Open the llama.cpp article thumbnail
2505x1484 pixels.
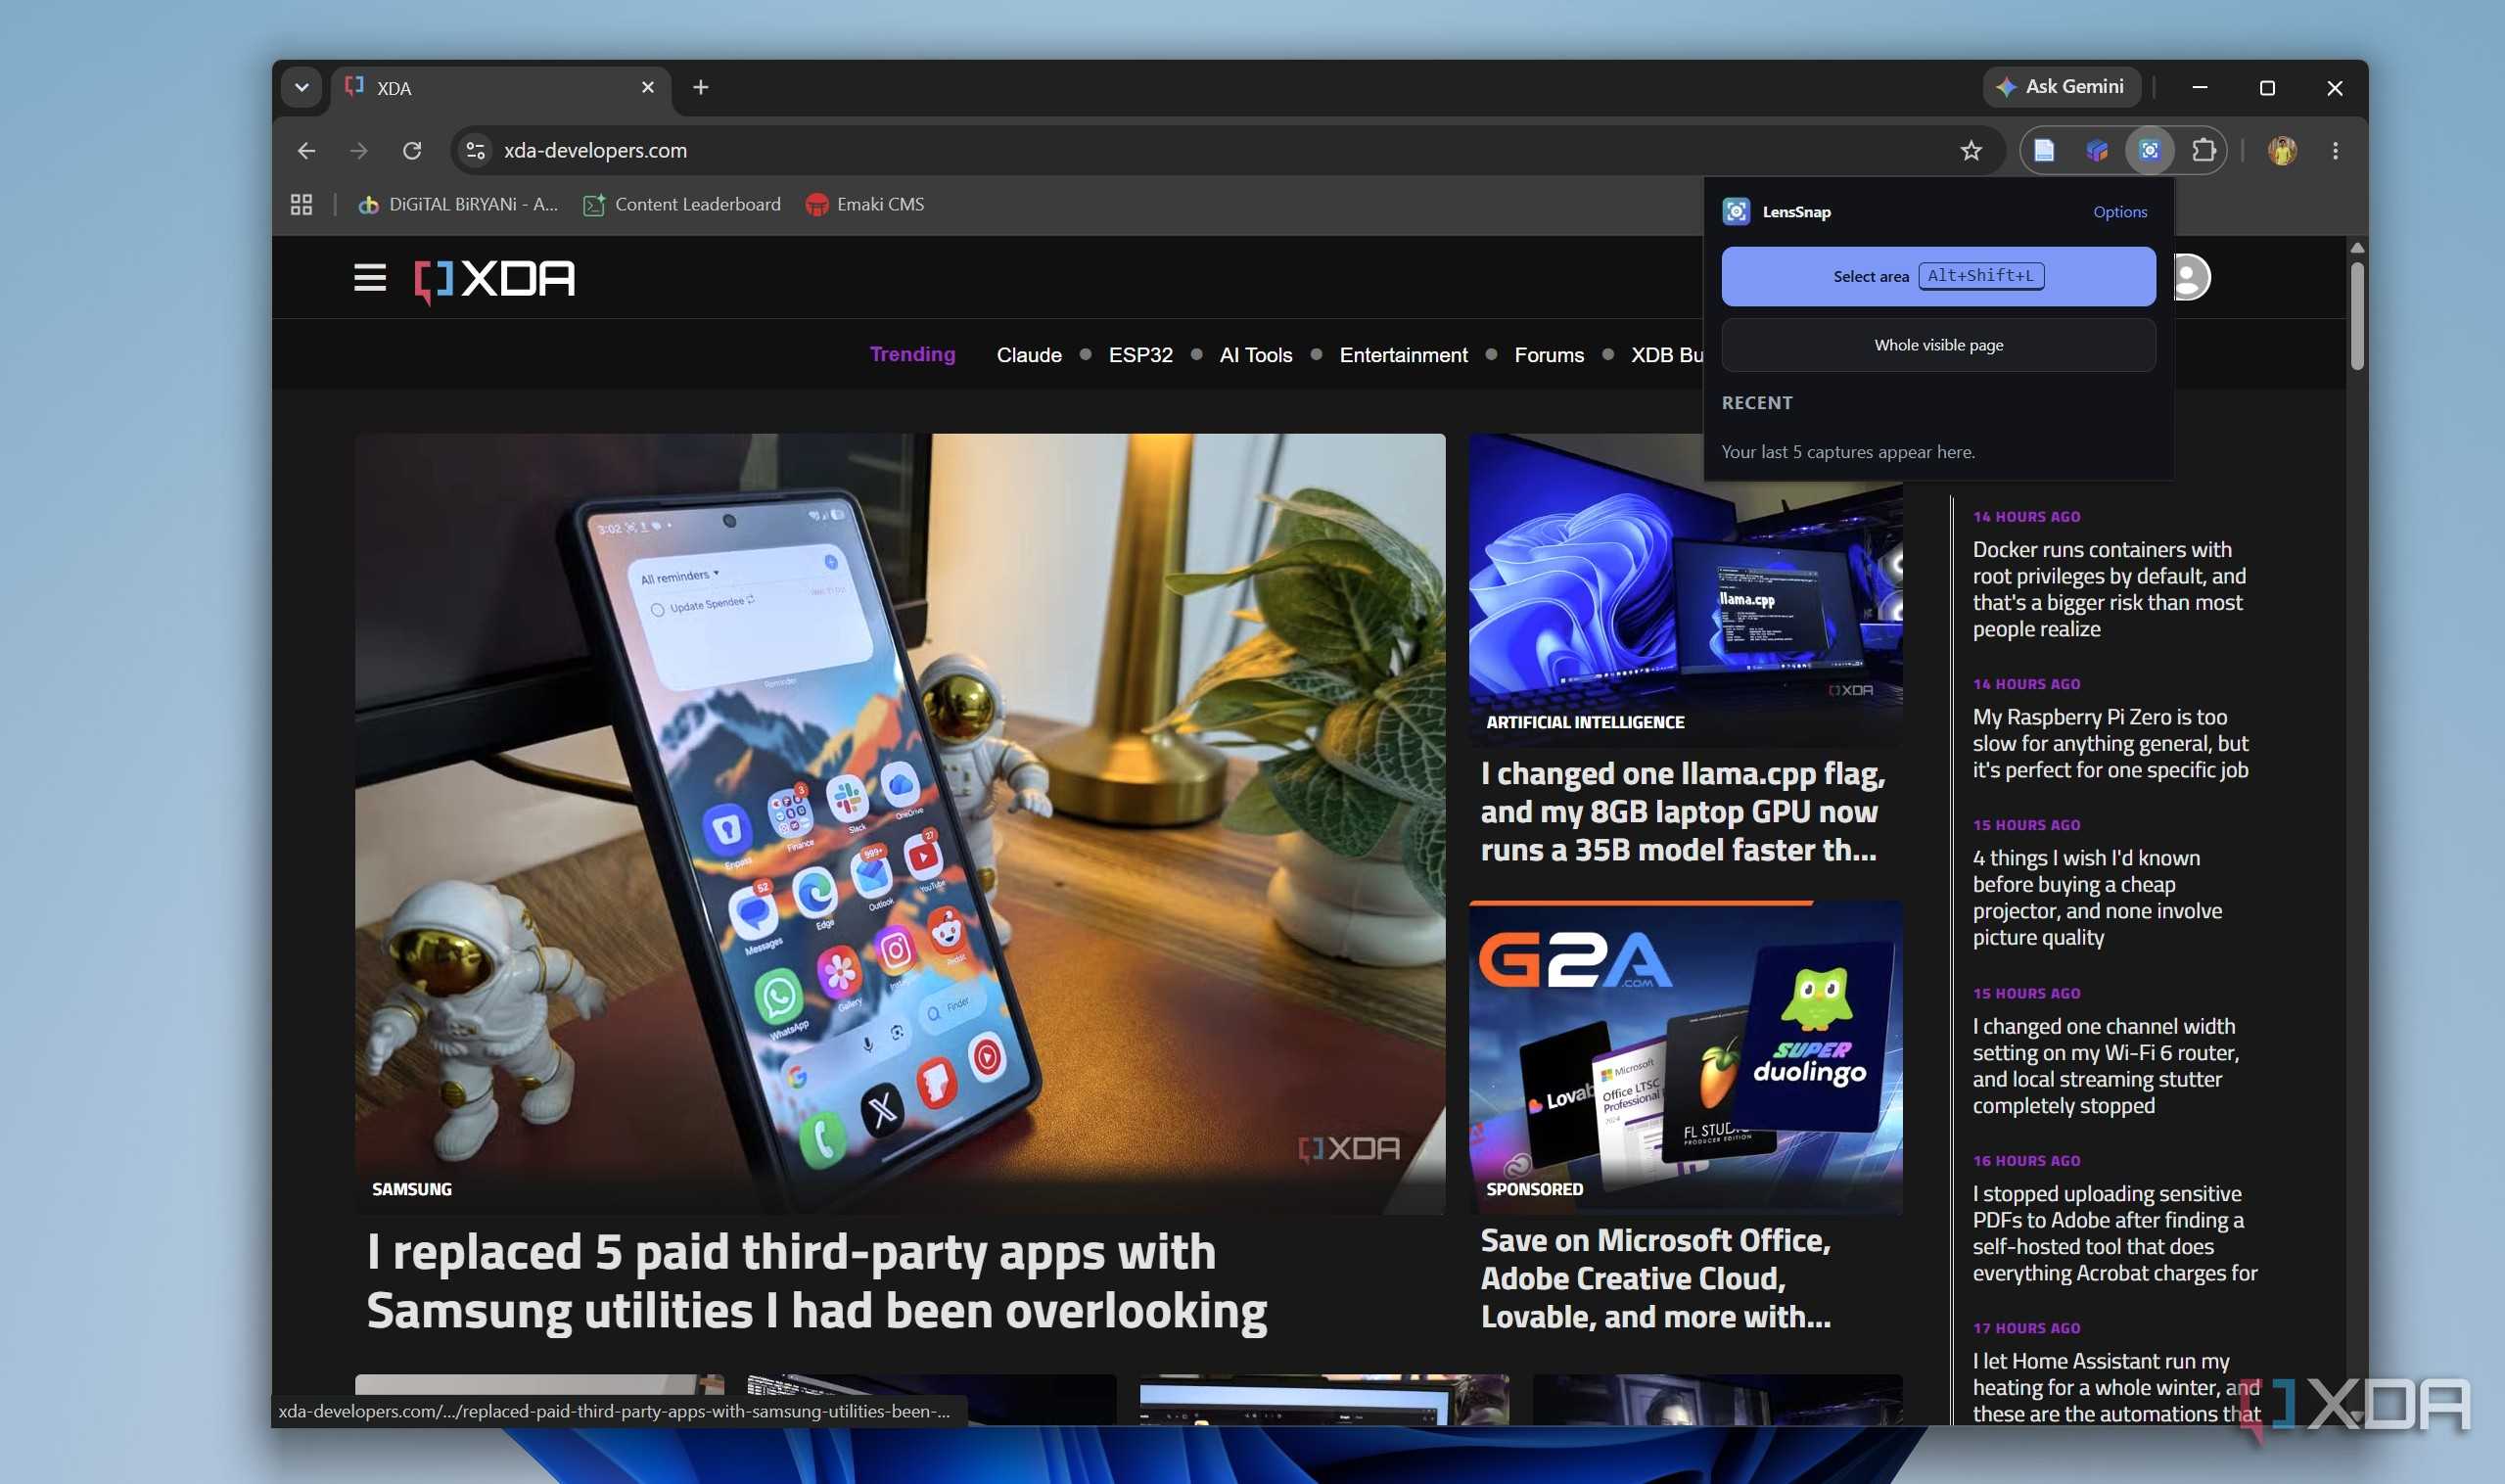[1685, 590]
